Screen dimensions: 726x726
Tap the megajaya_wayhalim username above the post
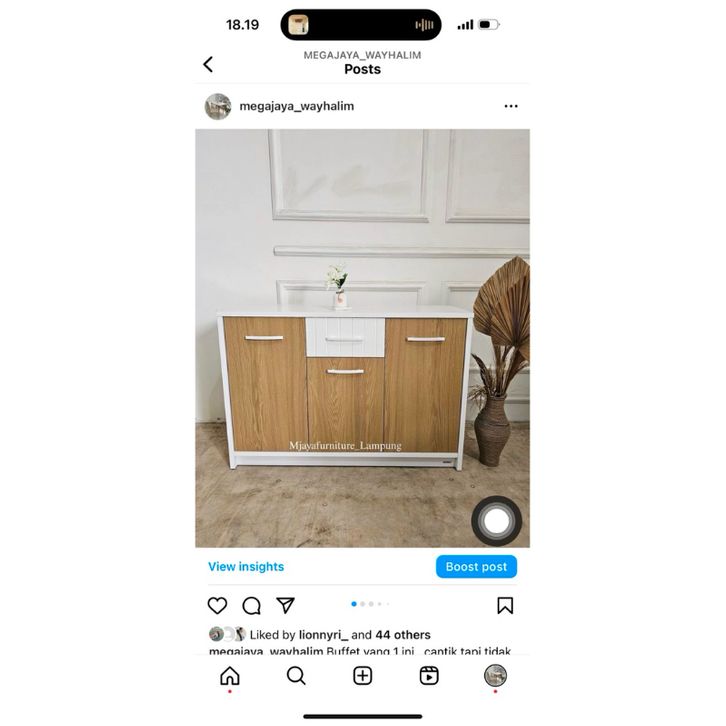click(x=296, y=106)
